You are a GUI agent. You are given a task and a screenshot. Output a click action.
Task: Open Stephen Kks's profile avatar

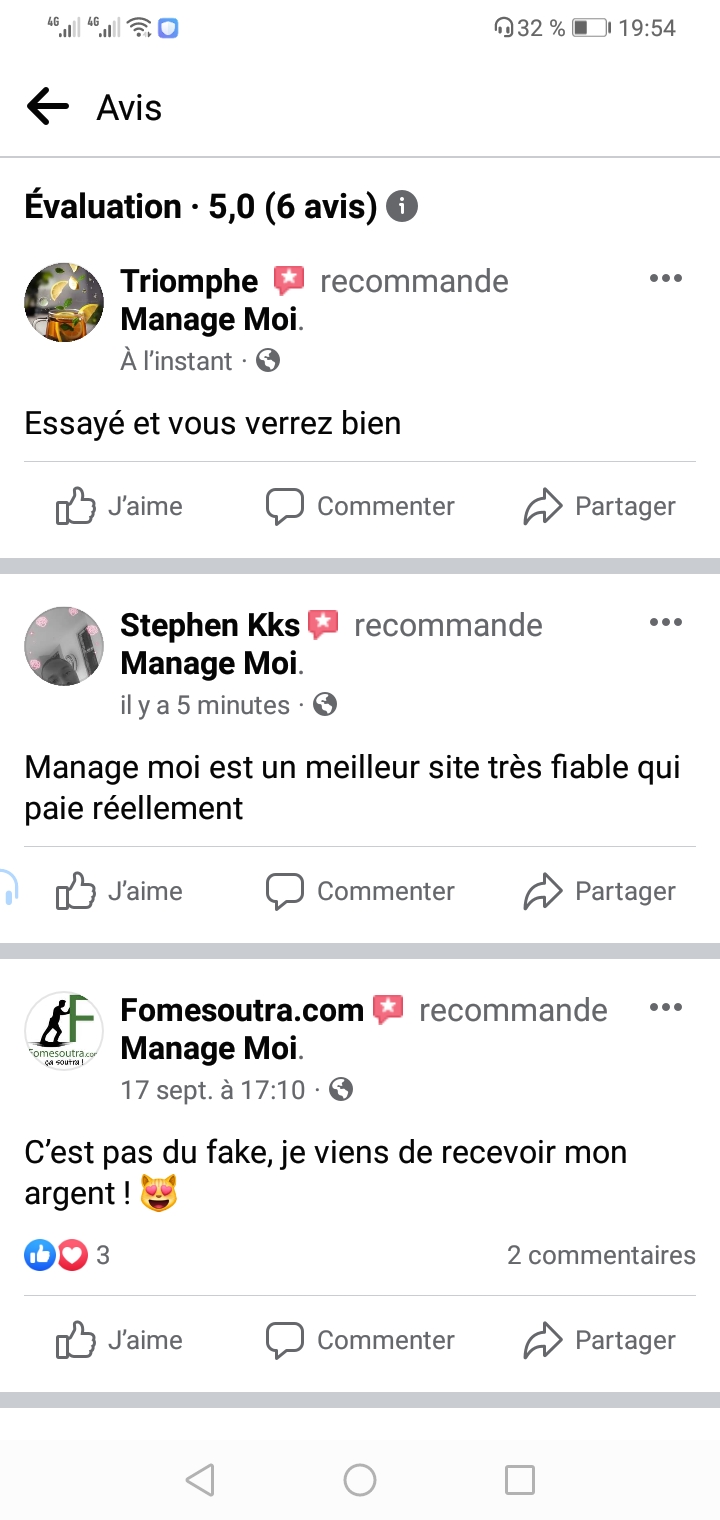pos(64,646)
